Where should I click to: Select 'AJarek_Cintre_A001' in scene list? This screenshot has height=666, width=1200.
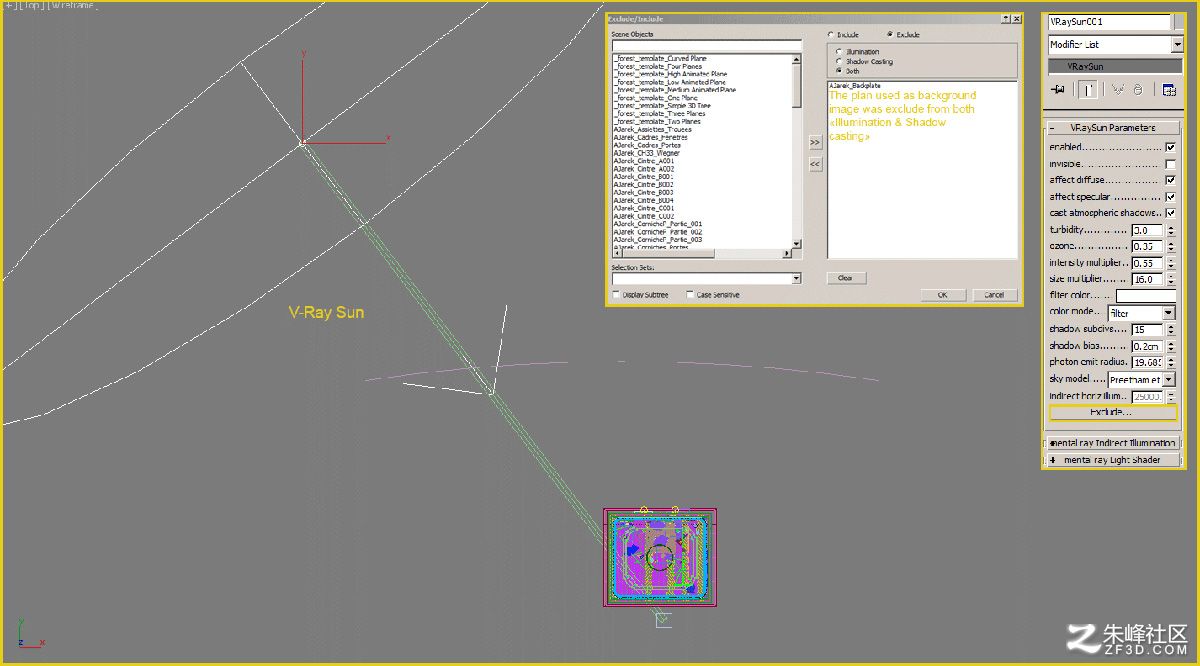click(x=643, y=161)
